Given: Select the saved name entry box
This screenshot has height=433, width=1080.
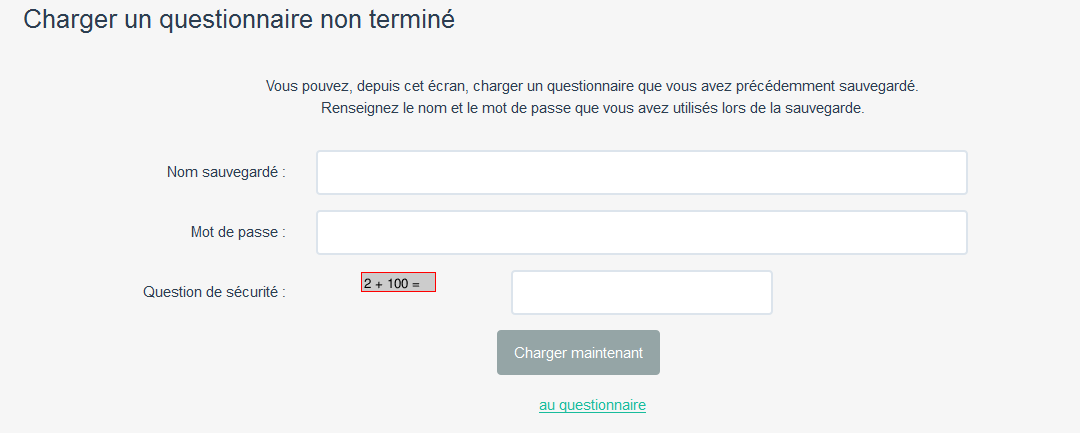Looking at the screenshot, I should 641,172.
